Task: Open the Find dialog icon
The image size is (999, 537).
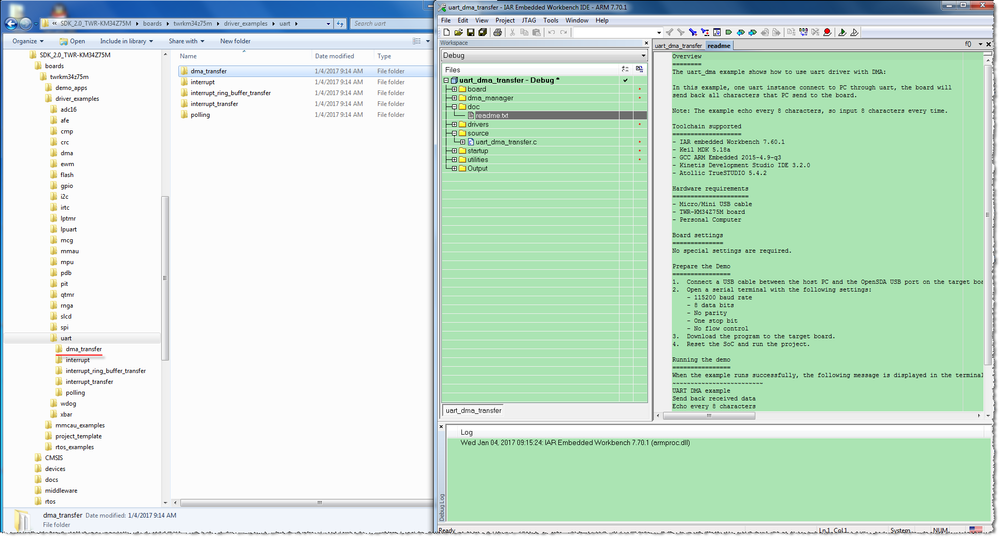Action: click(x=693, y=32)
